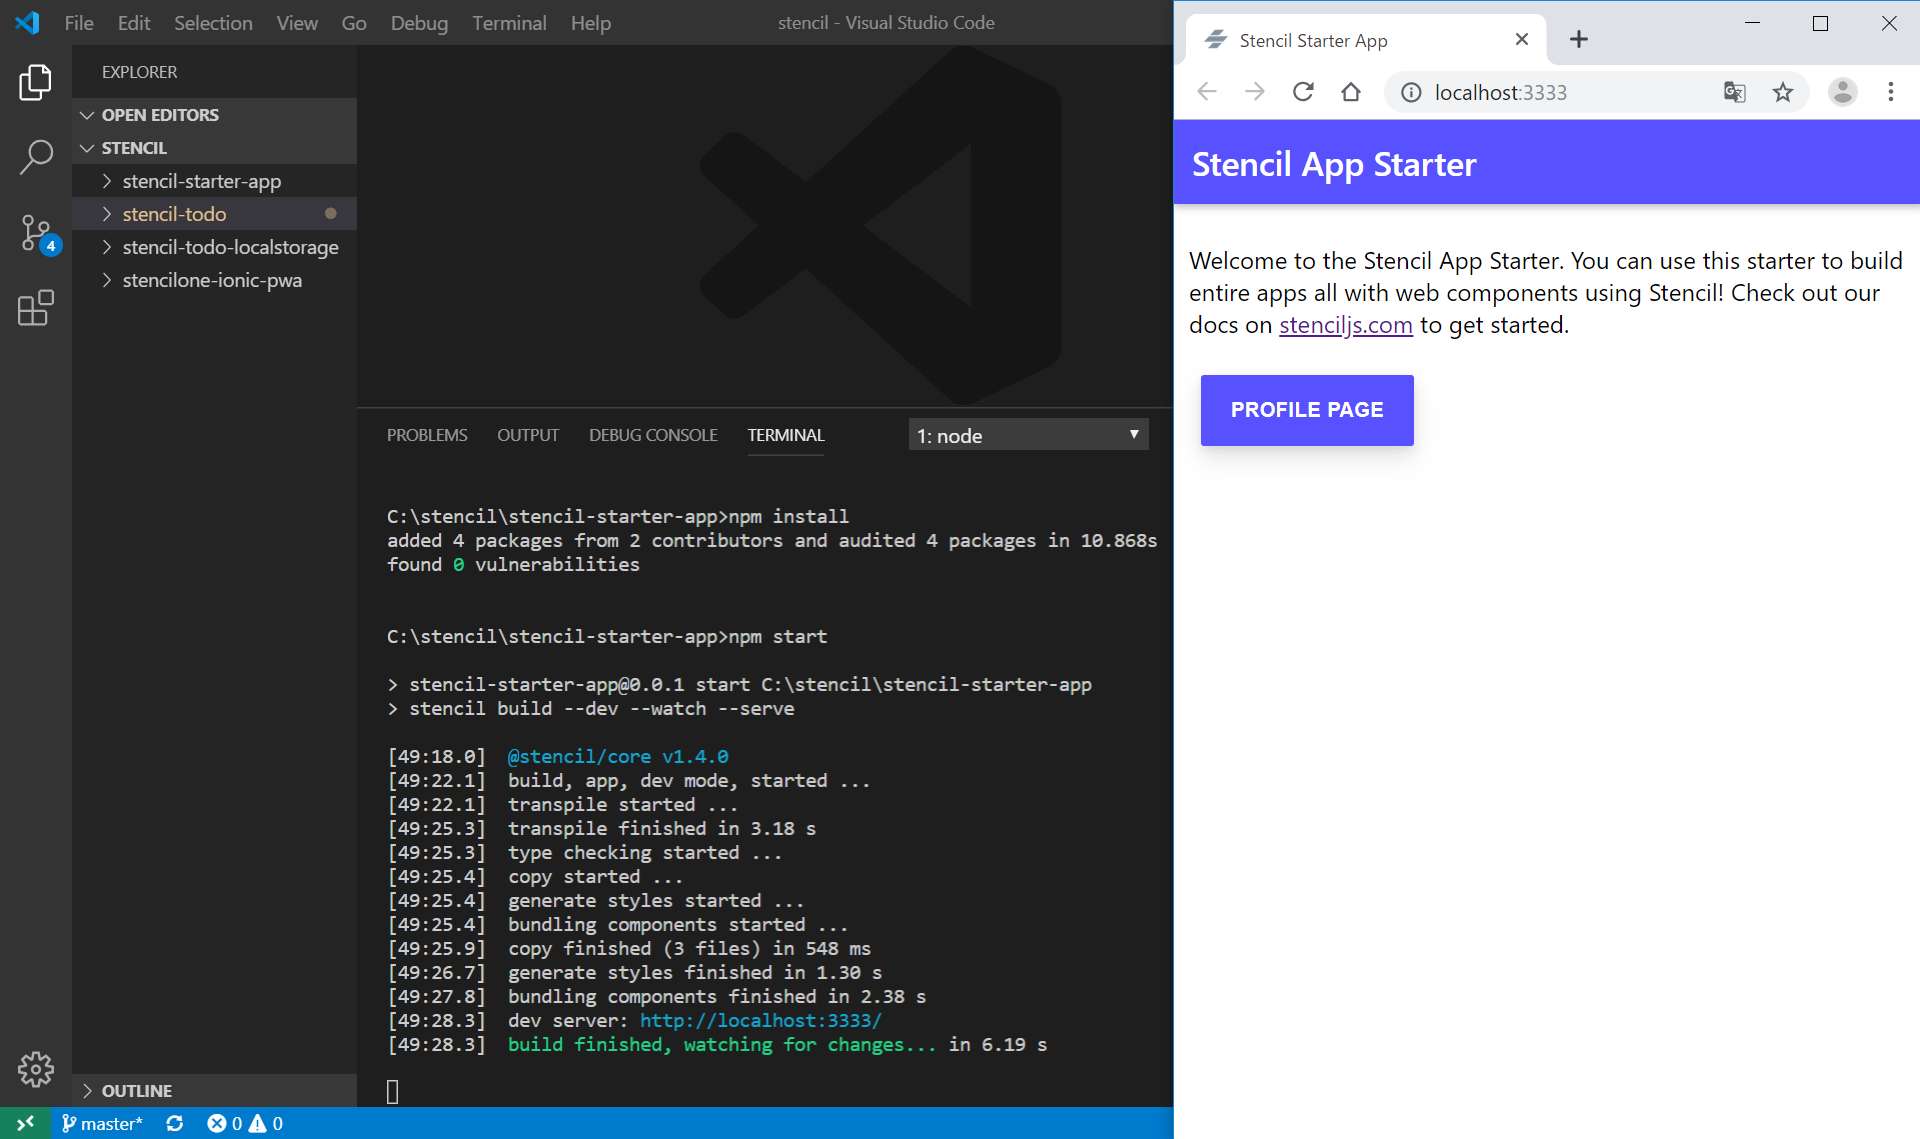
Task: Open the Search view in activity bar
Action: click(x=35, y=157)
